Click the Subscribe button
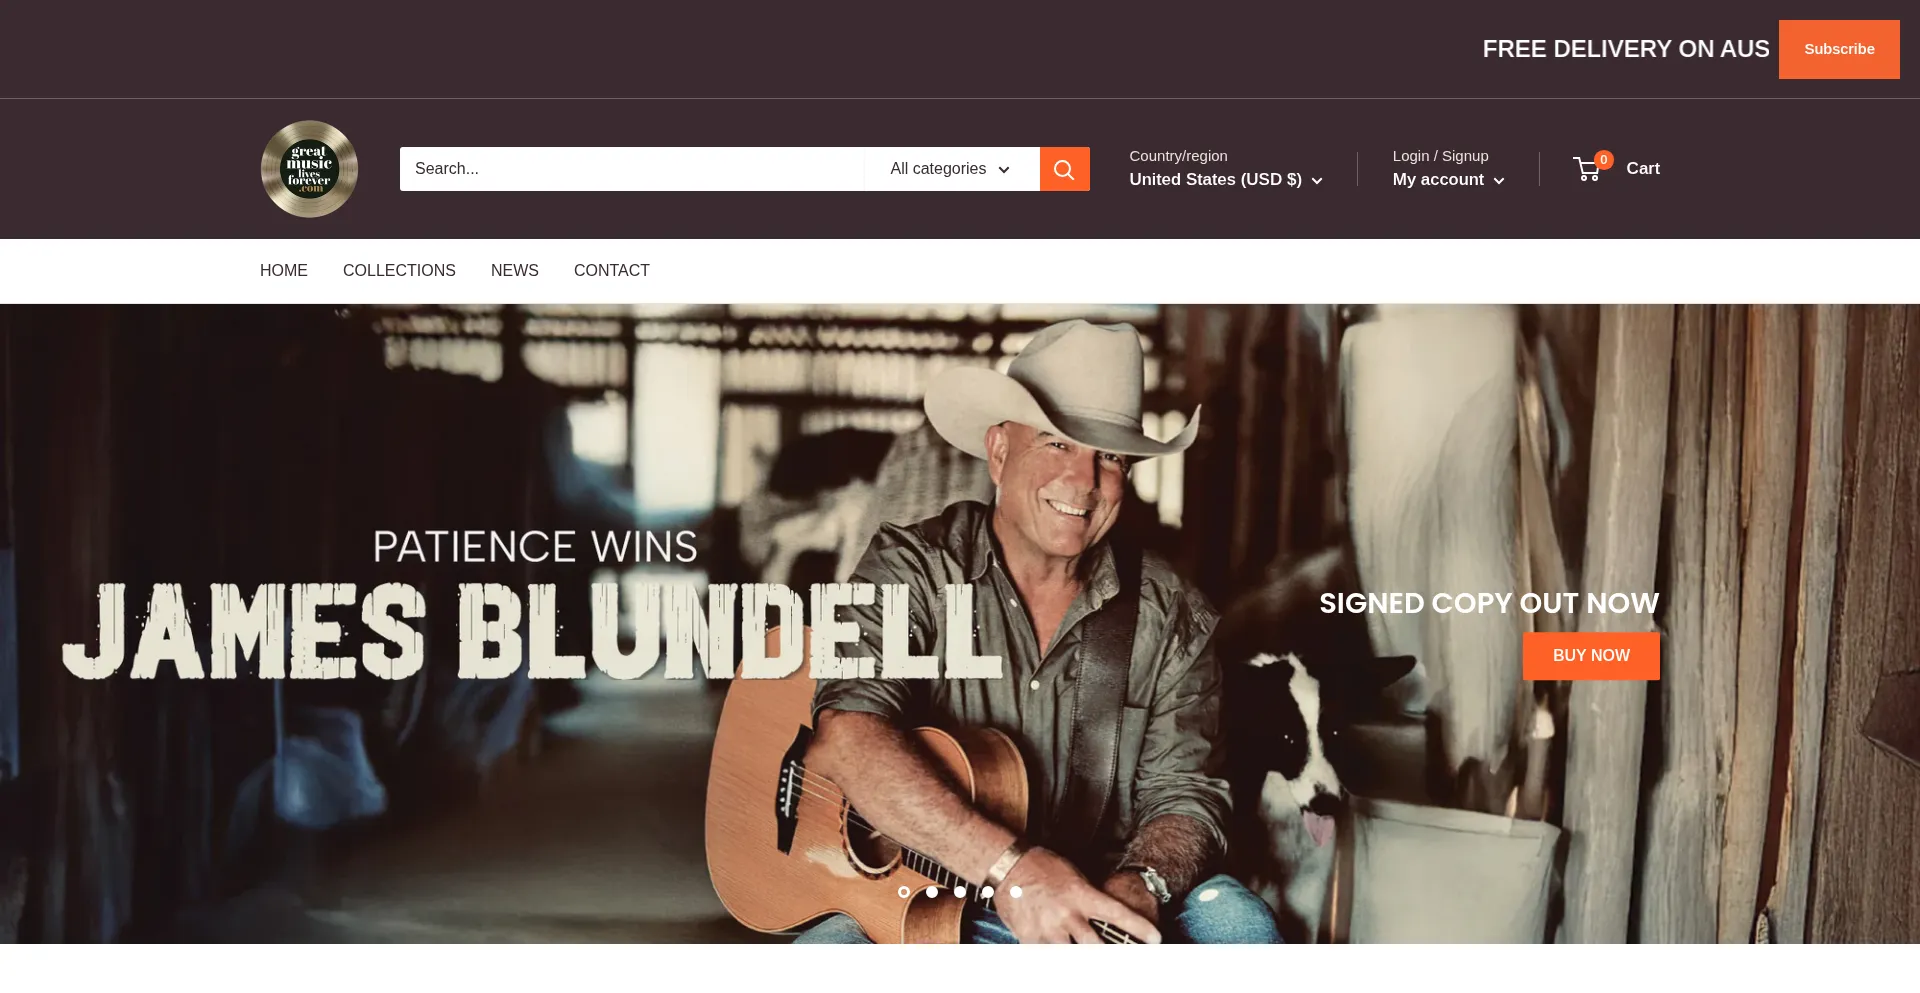1920x993 pixels. [1839, 49]
